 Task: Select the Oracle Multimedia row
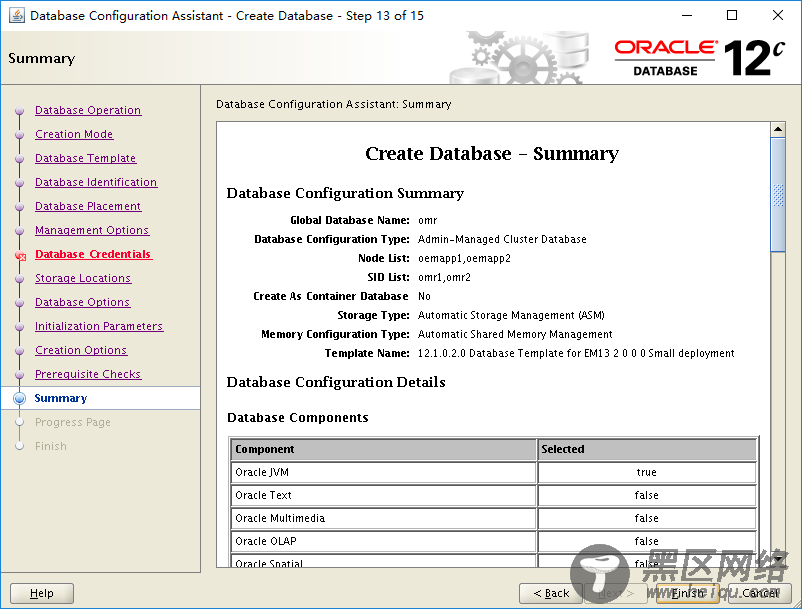click(x=494, y=518)
